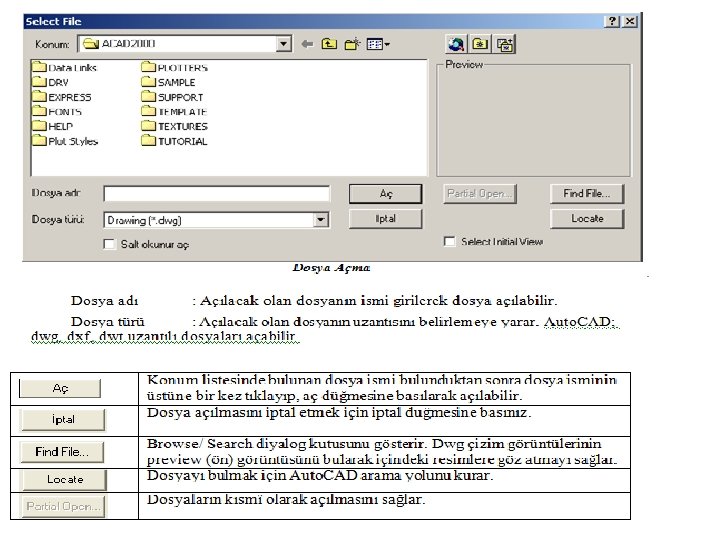The height and width of the screenshot is (540, 720).
Task: Enable the Salt okunur aç checkbox
Action: point(109,244)
